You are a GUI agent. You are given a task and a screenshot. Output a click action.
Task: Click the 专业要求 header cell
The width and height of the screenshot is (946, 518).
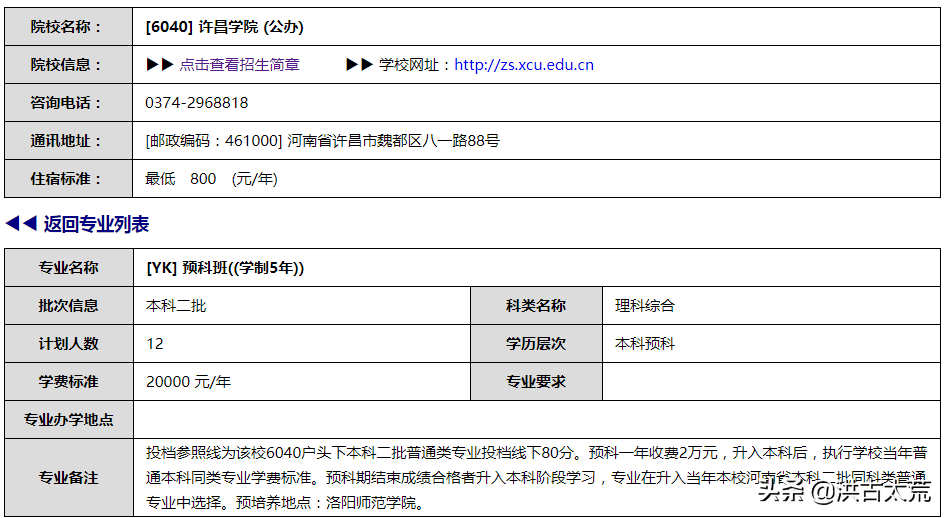536,382
